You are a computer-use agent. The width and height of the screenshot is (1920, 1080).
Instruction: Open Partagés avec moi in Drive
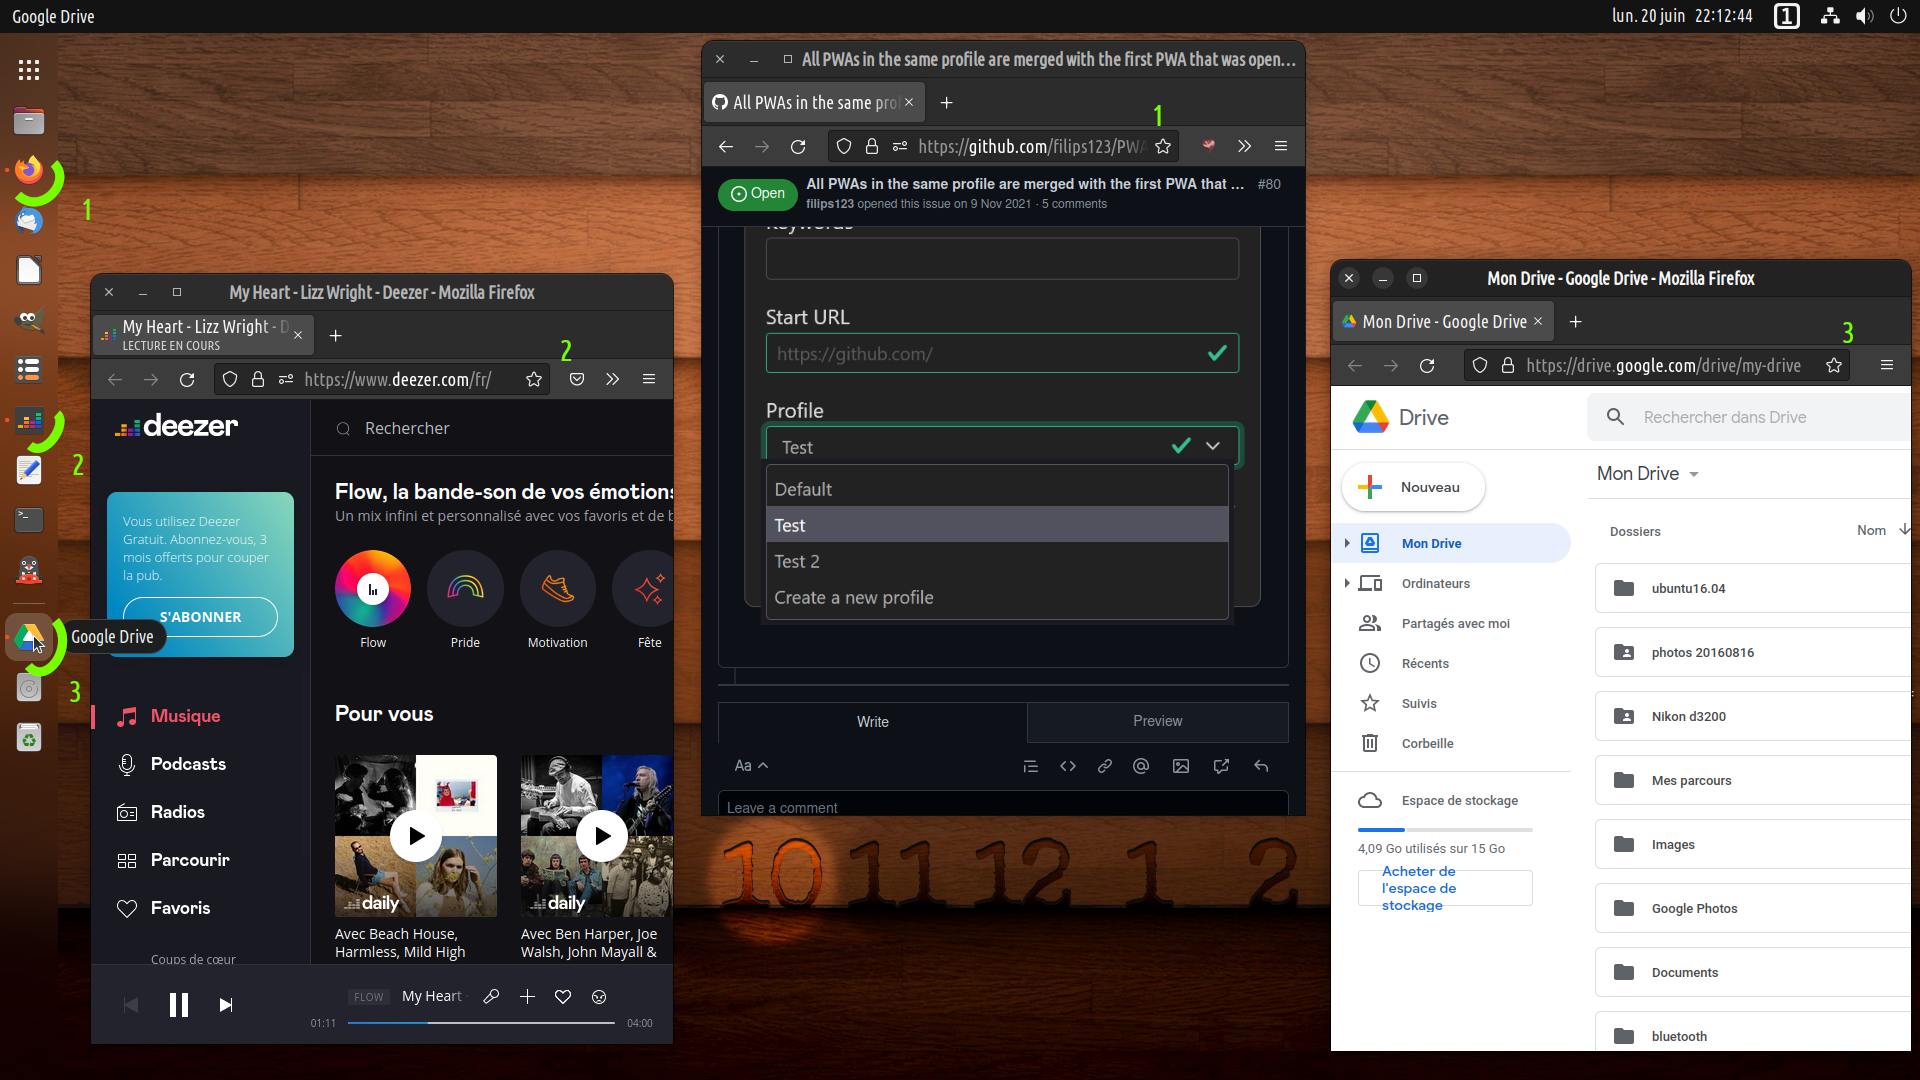click(1455, 623)
